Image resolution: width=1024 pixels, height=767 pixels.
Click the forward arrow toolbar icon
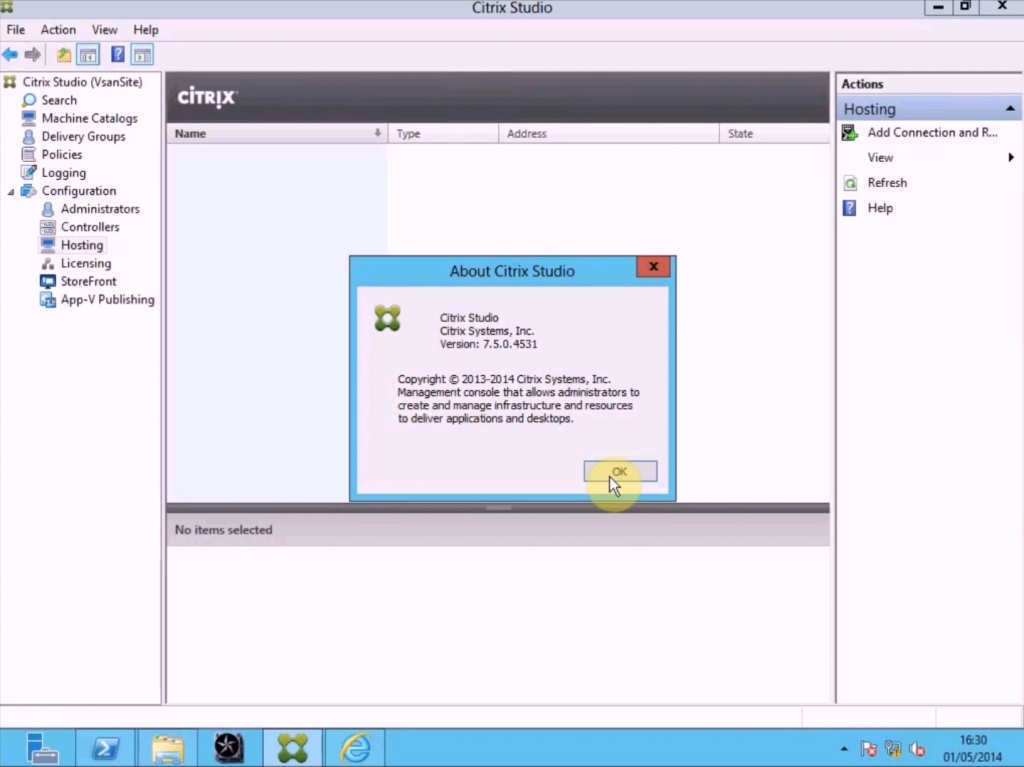(x=32, y=55)
